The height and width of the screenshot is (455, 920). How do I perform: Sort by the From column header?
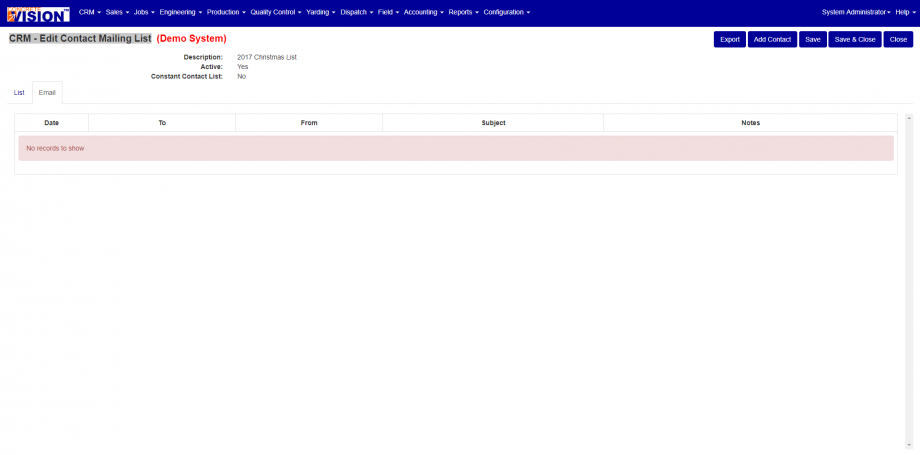point(309,123)
